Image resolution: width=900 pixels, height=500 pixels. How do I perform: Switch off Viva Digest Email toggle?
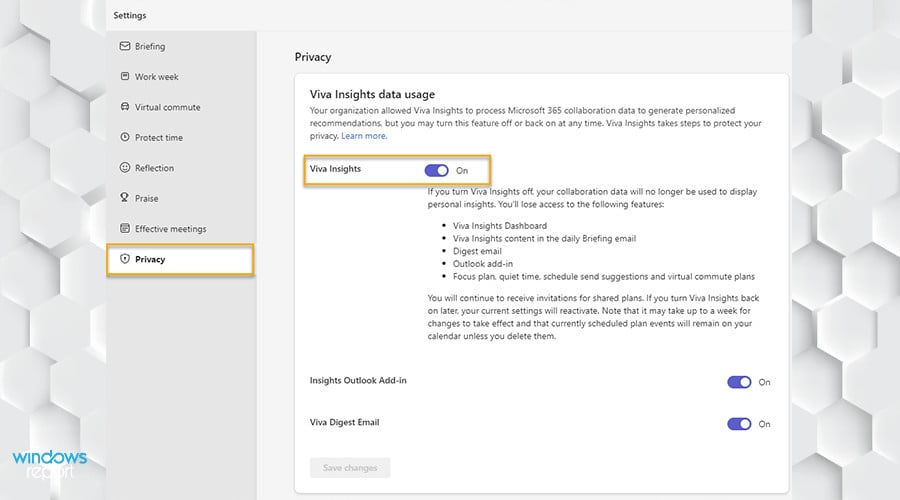[x=738, y=424]
